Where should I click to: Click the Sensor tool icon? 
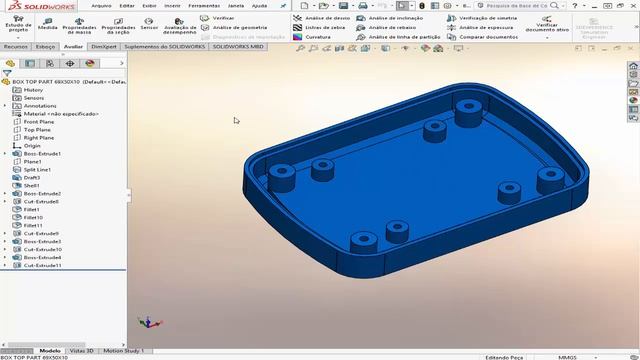(x=149, y=24)
